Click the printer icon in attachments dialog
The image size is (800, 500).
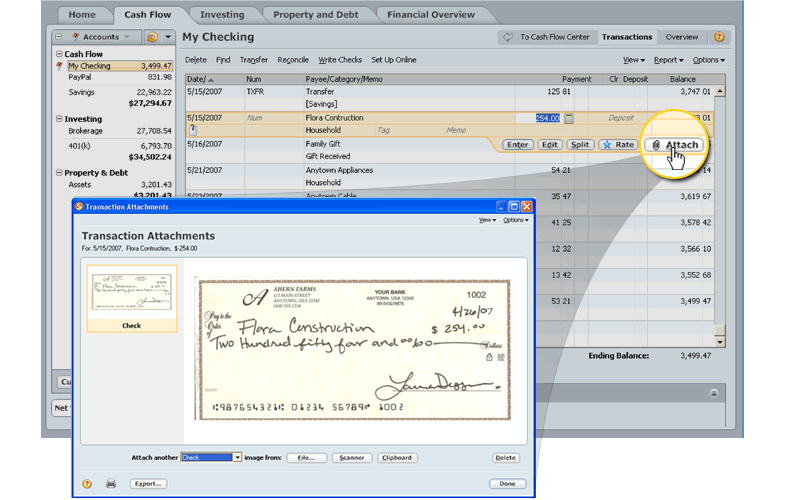click(x=111, y=484)
